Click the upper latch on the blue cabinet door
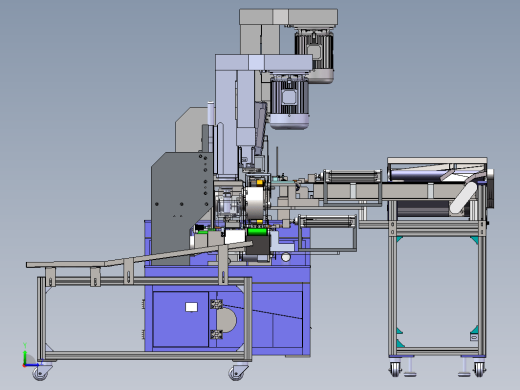This screenshot has height=390, width=520. point(216,304)
